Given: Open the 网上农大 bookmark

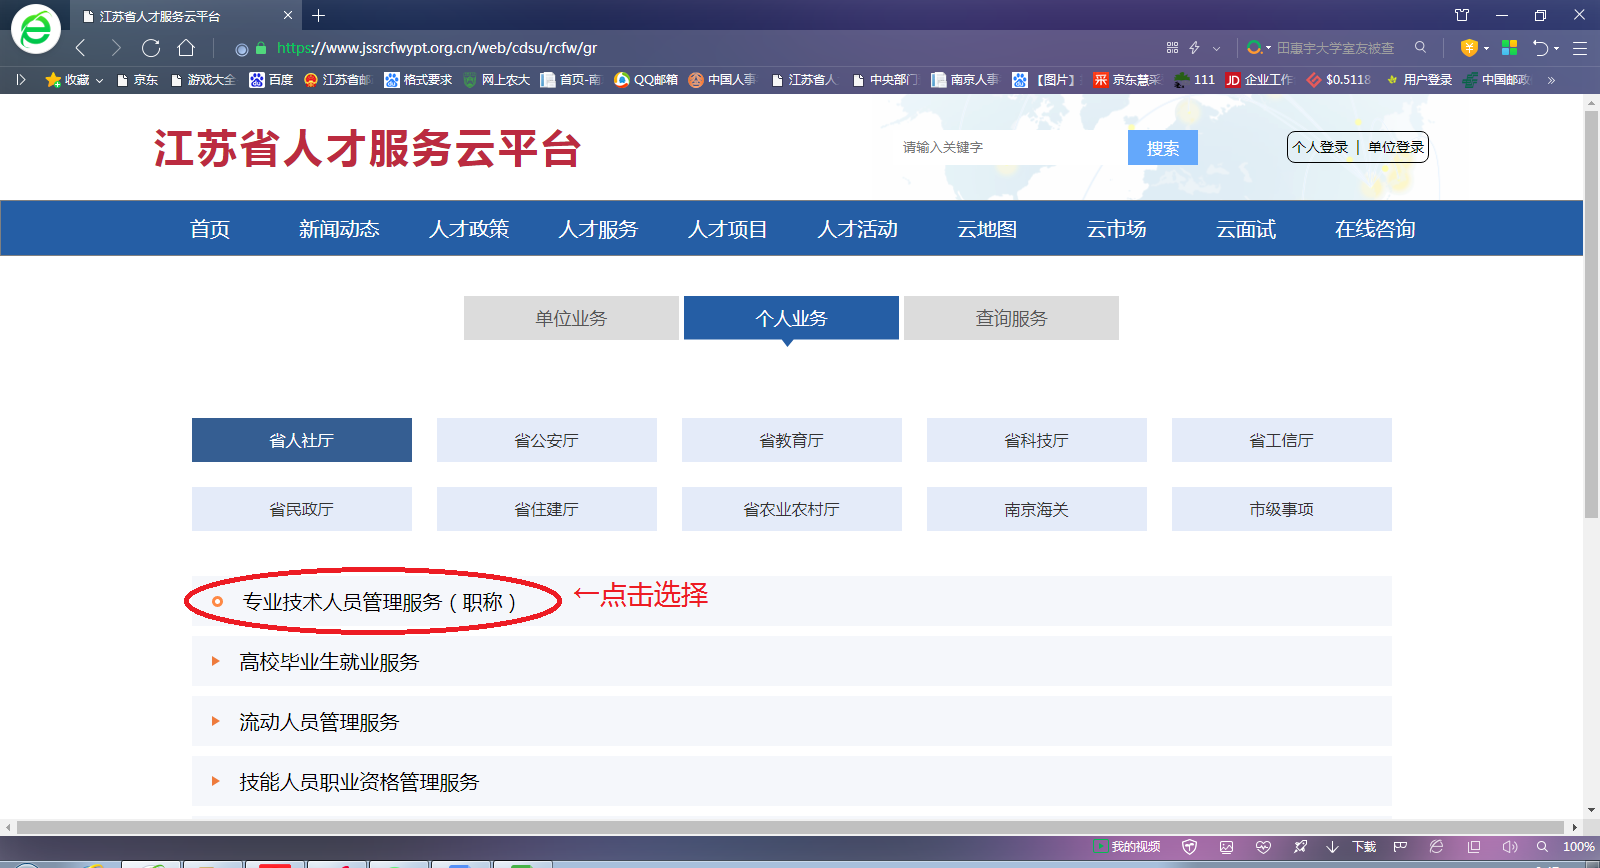Looking at the screenshot, I should click(496, 80).
